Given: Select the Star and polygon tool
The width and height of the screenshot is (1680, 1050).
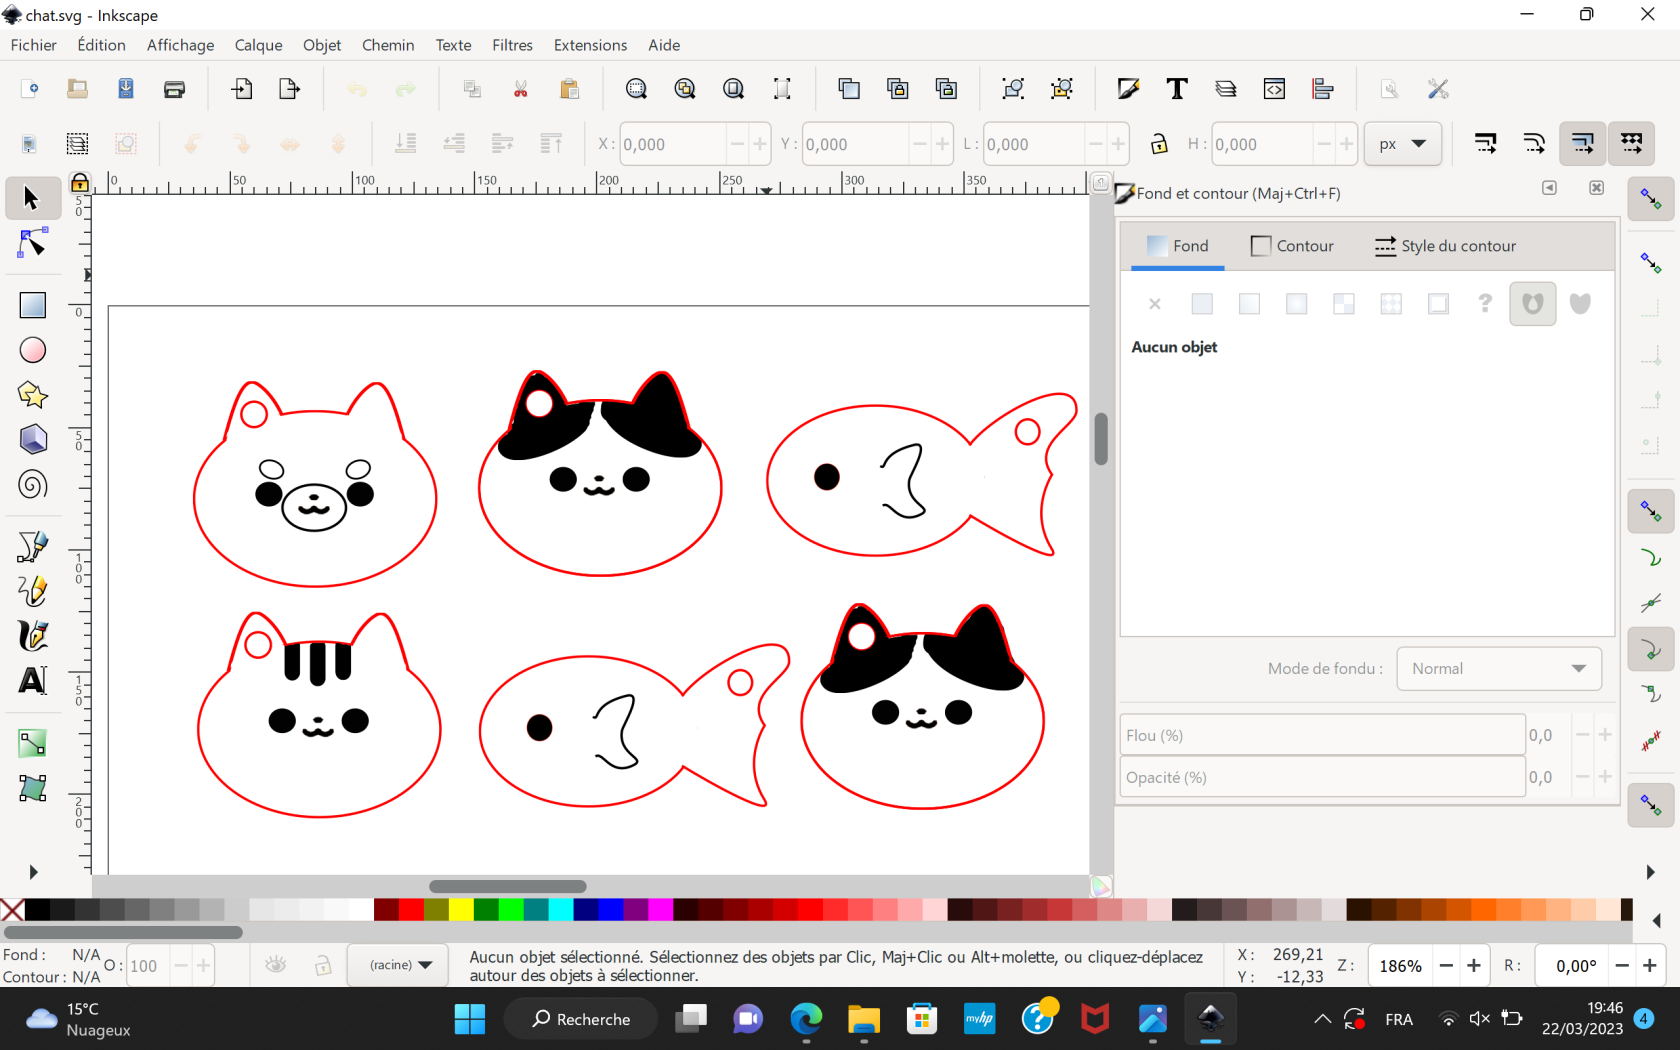Looking at the screenshot, I should click(x=33, y=395).
